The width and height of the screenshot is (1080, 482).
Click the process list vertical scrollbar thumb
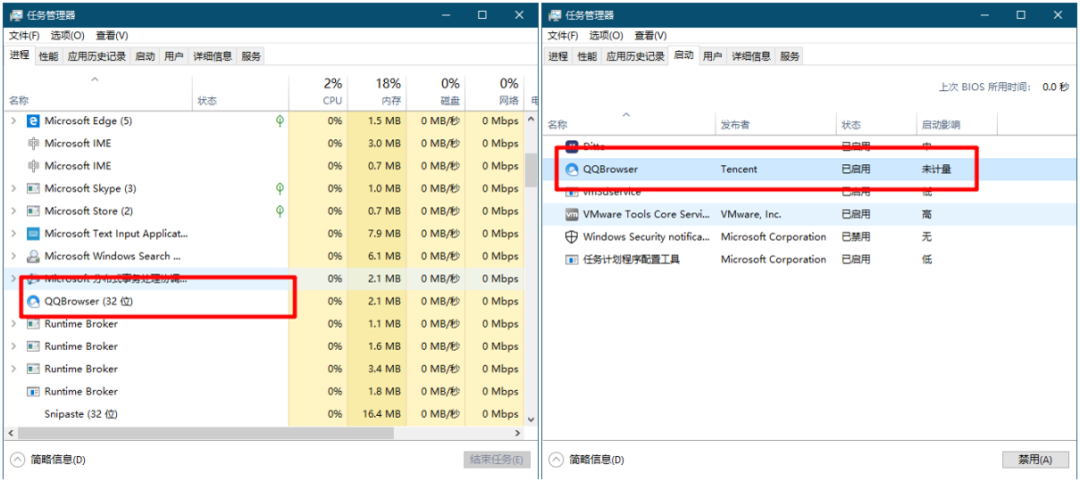click(x=531, y=169)
